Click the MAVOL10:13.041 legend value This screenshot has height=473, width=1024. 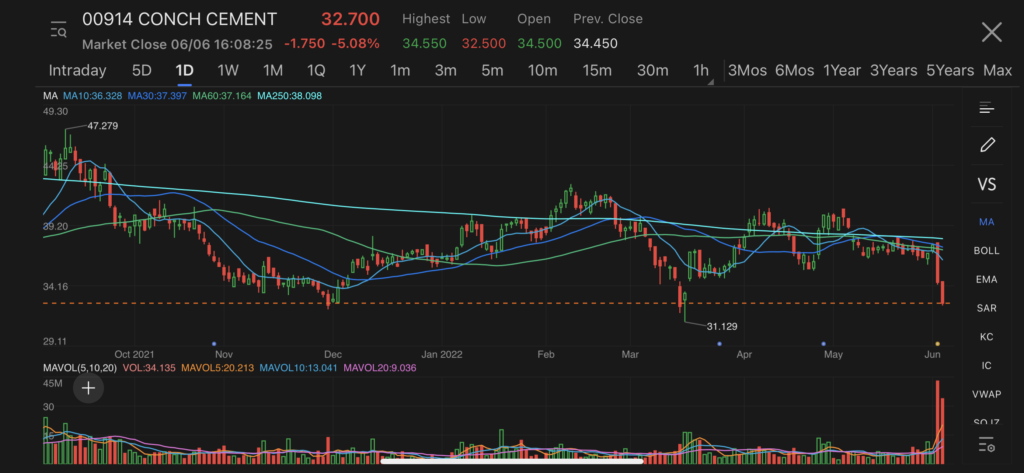(x=298, y=368)
